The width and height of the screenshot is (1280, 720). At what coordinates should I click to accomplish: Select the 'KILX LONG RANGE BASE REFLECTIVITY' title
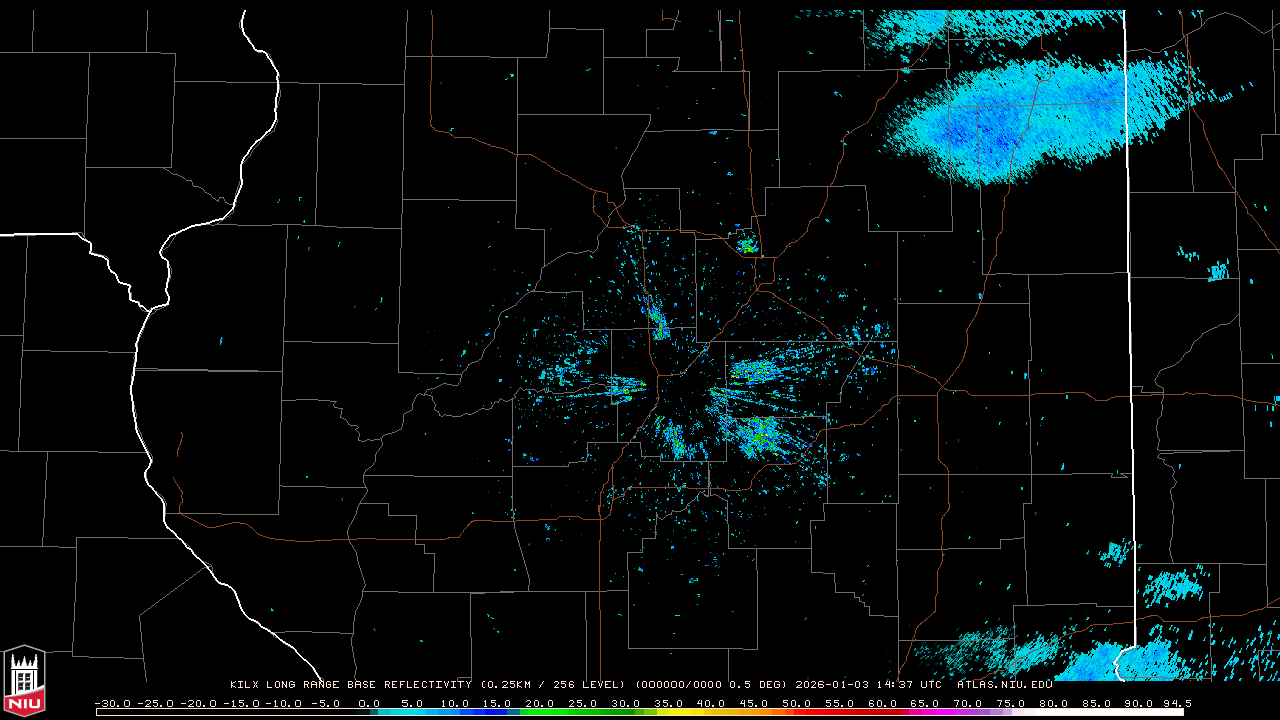coord(350,685)
